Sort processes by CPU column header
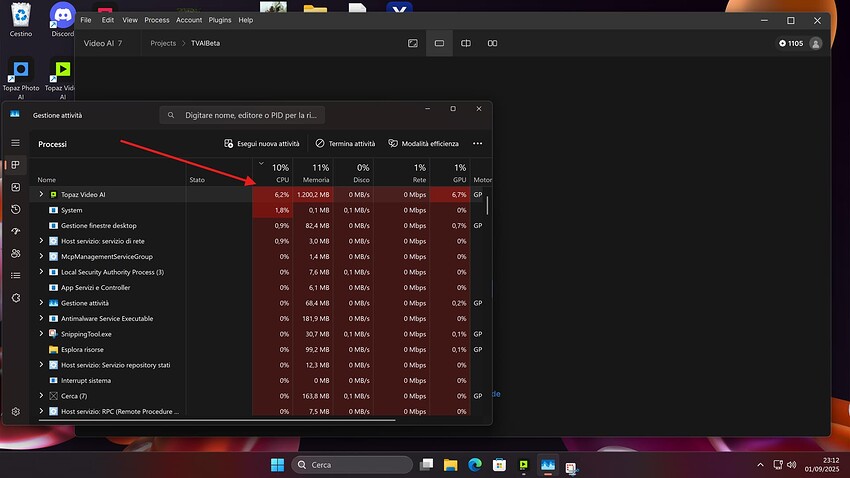 pos(273,172)
